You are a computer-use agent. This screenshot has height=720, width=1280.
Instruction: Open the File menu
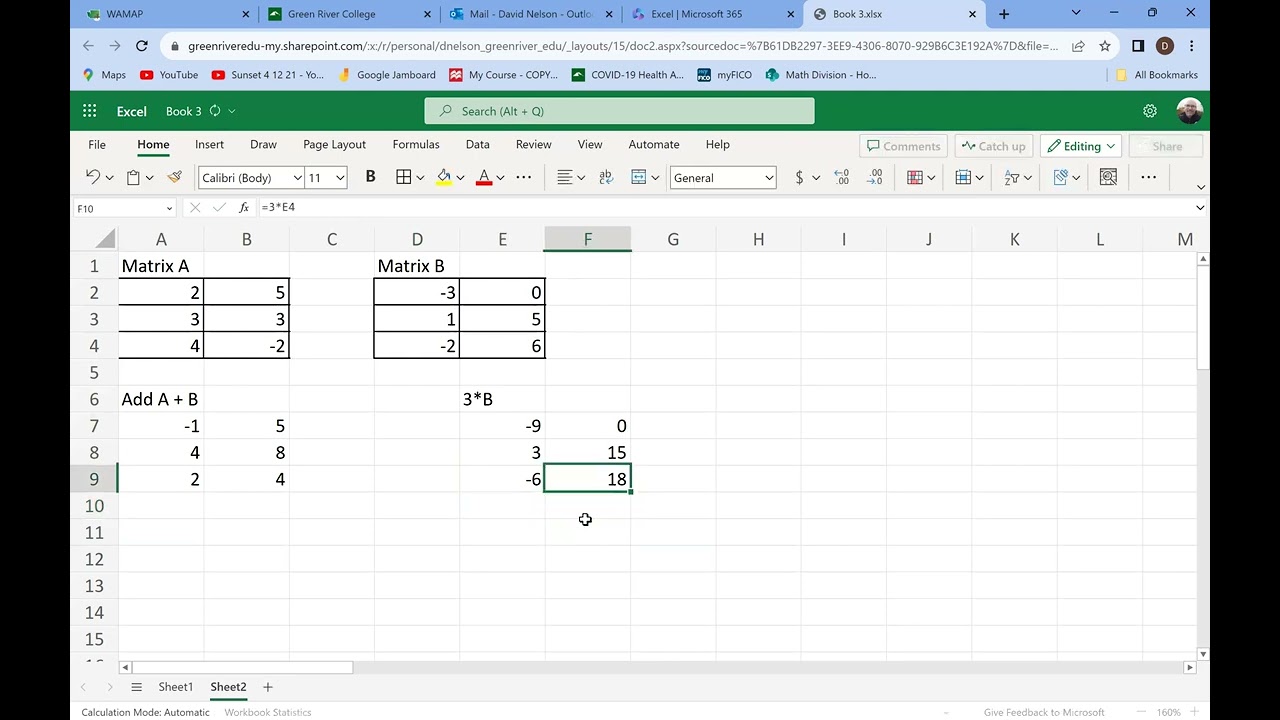pyautogui.click(x=97, y=144)
